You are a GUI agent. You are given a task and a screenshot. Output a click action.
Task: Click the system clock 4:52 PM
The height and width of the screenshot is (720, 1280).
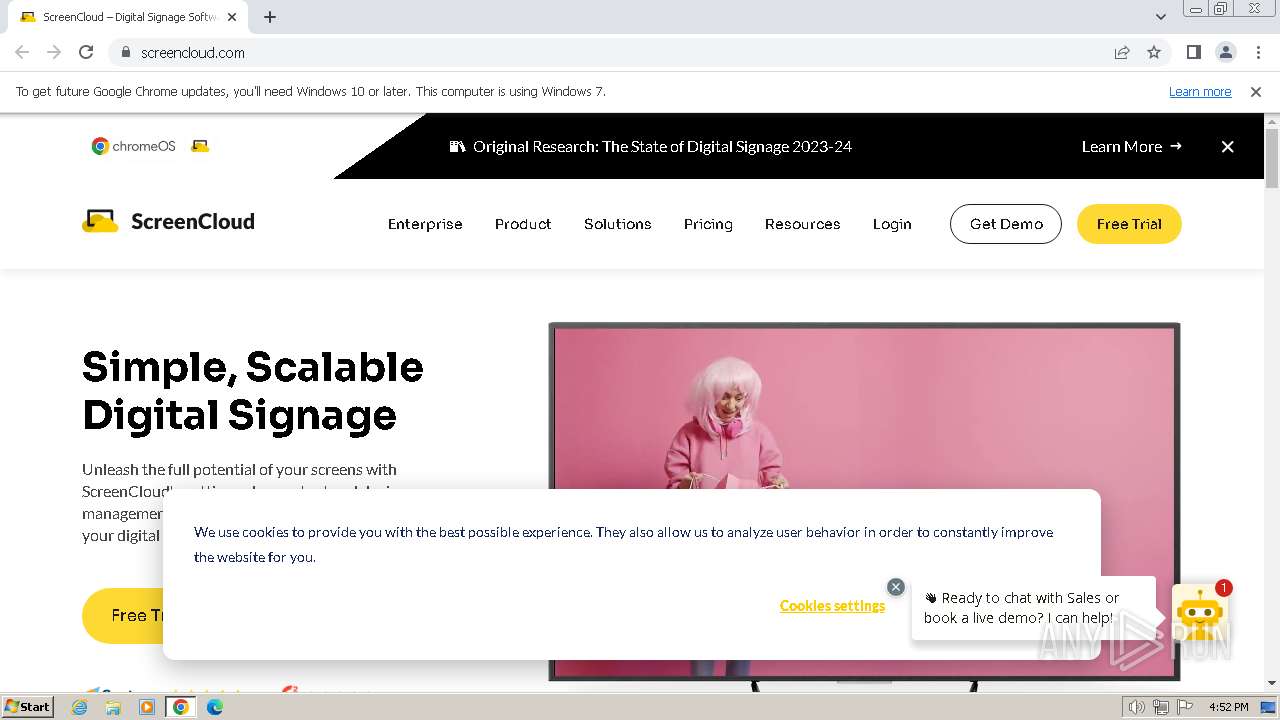[1228, 707]
